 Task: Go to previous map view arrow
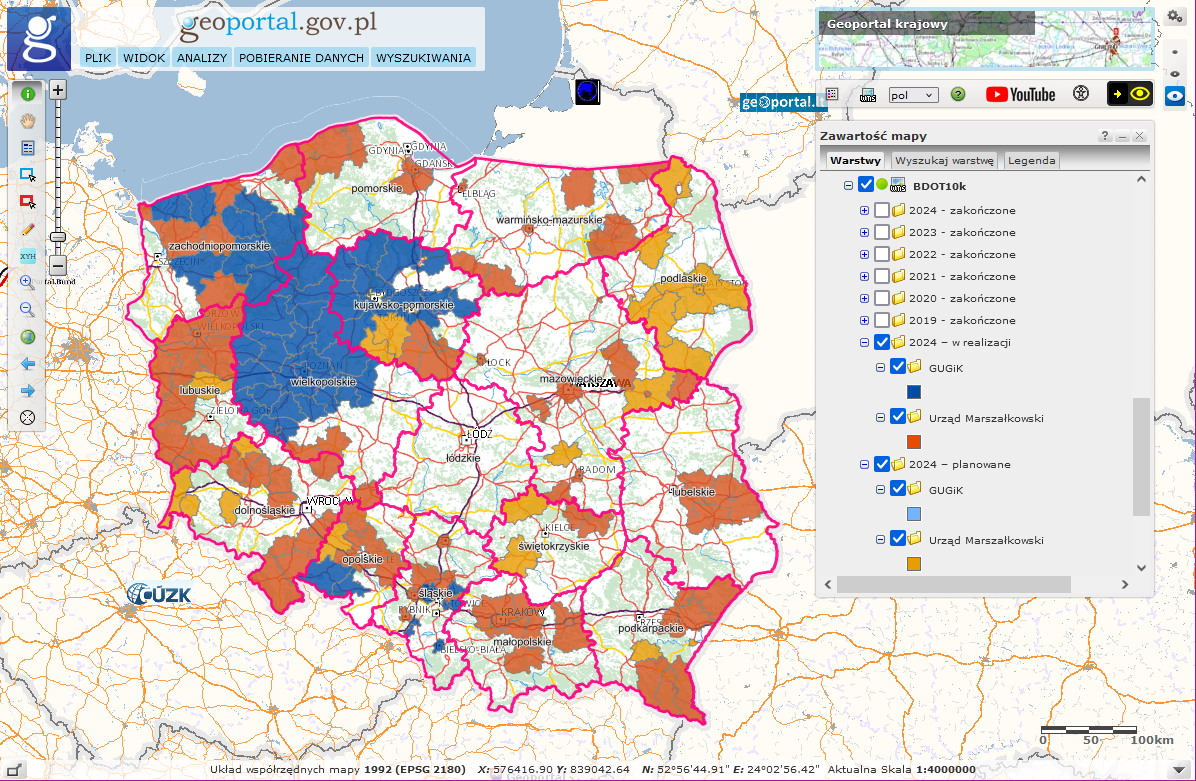[x=28, y=364]
